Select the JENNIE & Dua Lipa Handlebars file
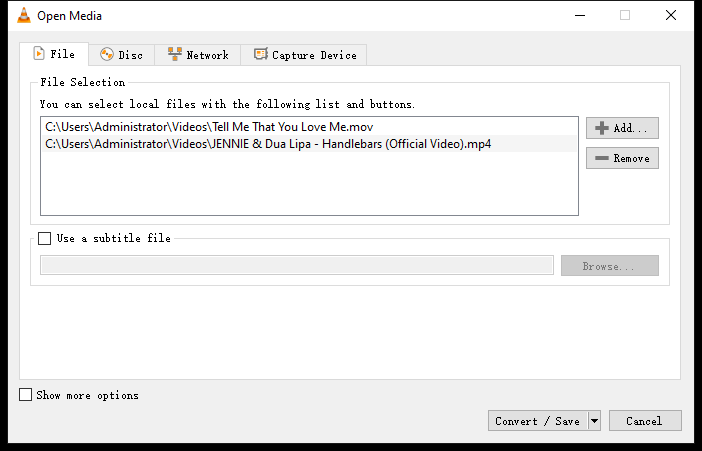 [x=268, y=144]
